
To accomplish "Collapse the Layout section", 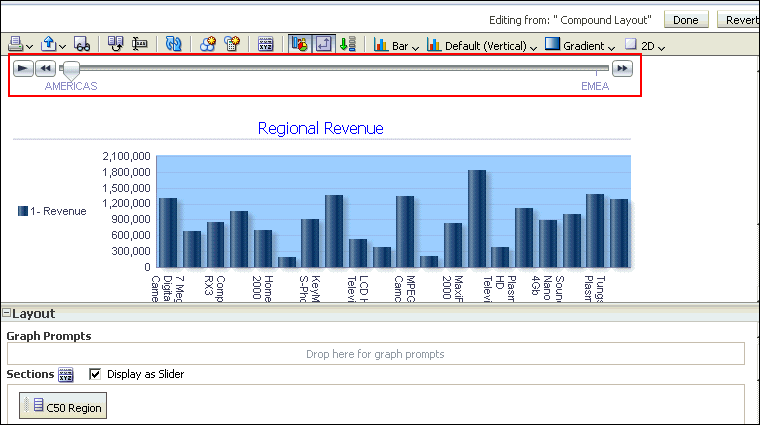I will [6, 314].
